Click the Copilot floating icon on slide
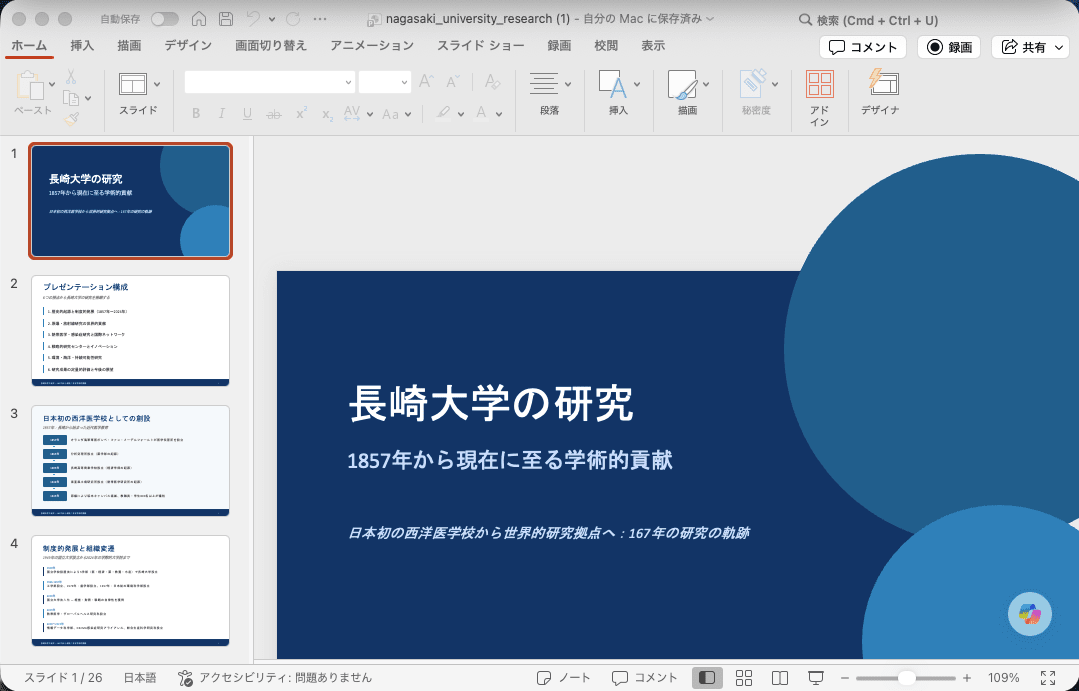Image resolution: width=1079 pixels, height=691 pixels. tap(1029, 613)
